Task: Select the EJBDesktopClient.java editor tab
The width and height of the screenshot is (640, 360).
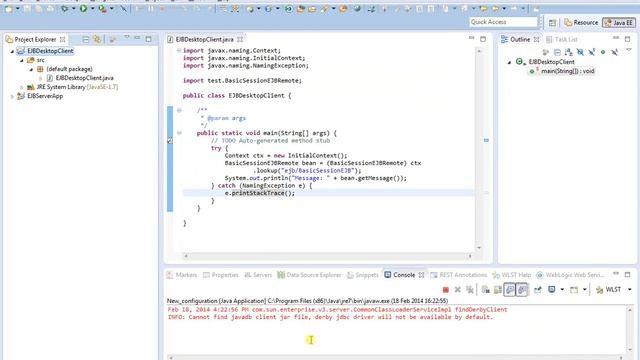Action: pos(204,40)
